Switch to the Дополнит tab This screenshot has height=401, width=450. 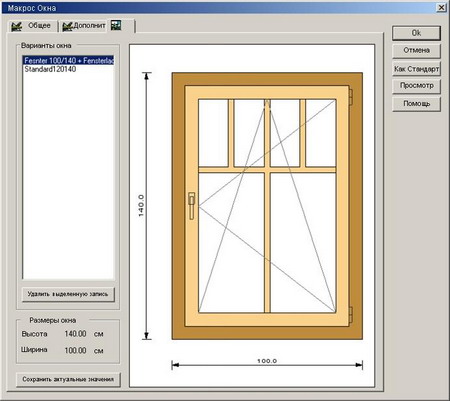(x=84, y=26)
